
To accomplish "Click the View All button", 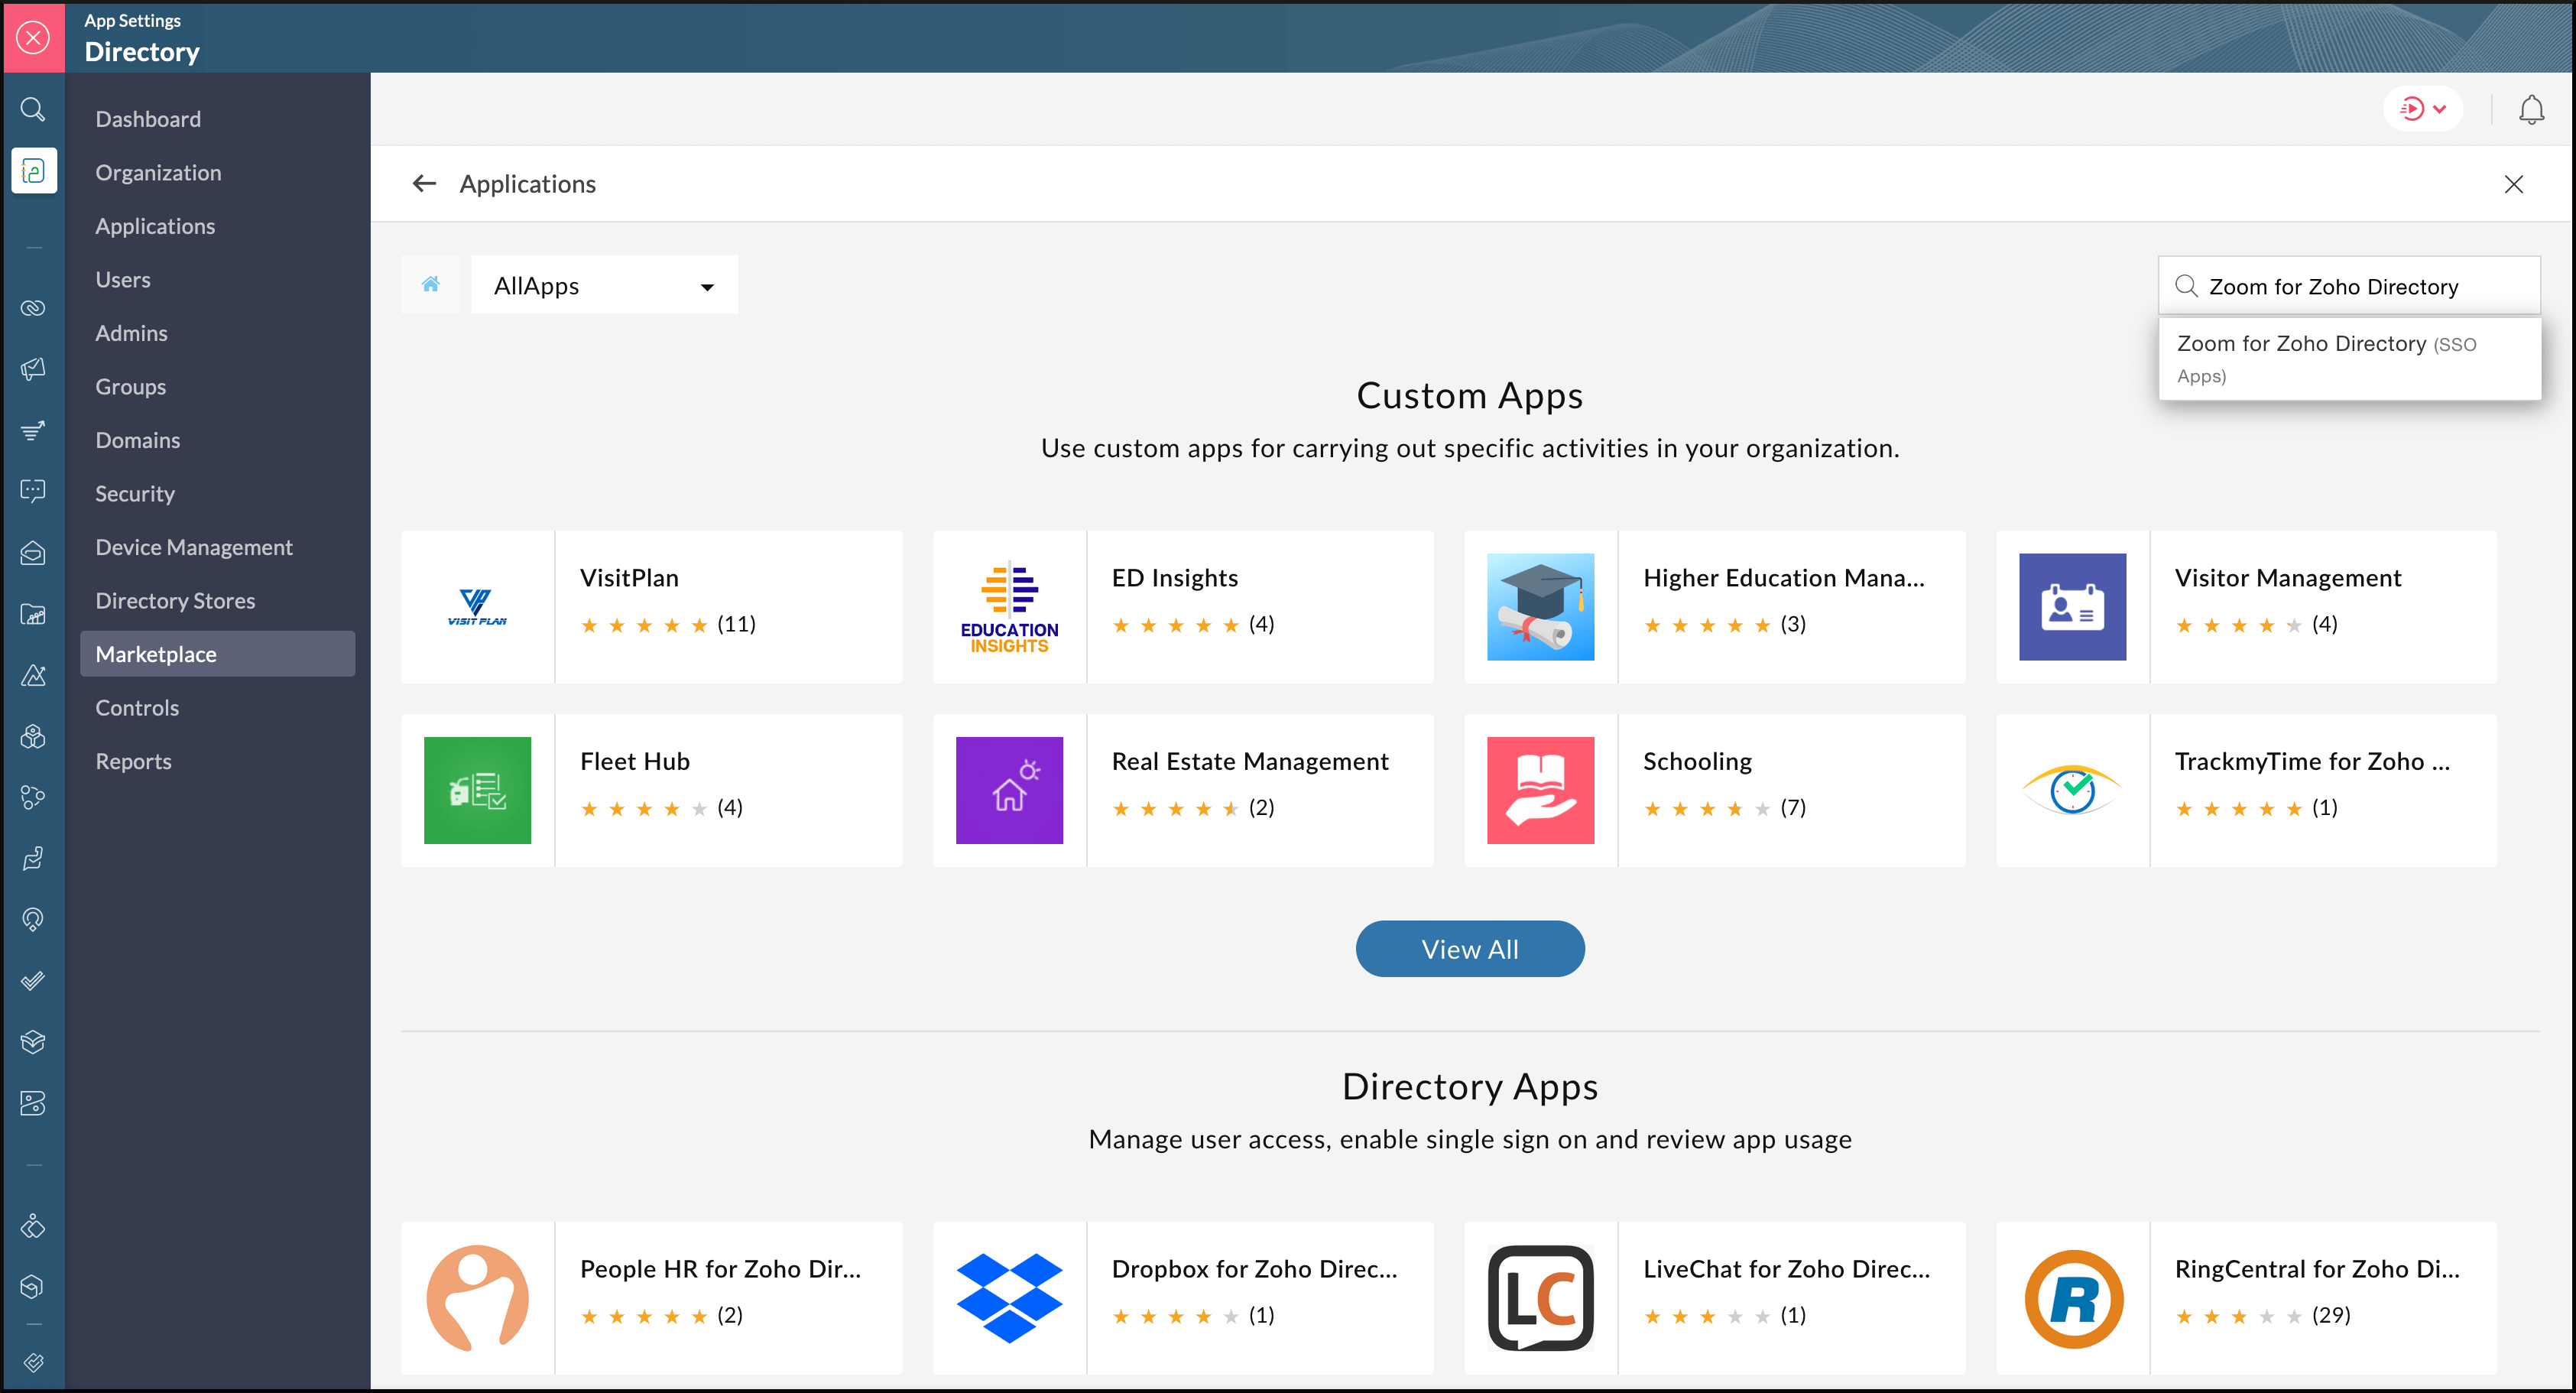I will (1469, 949).
